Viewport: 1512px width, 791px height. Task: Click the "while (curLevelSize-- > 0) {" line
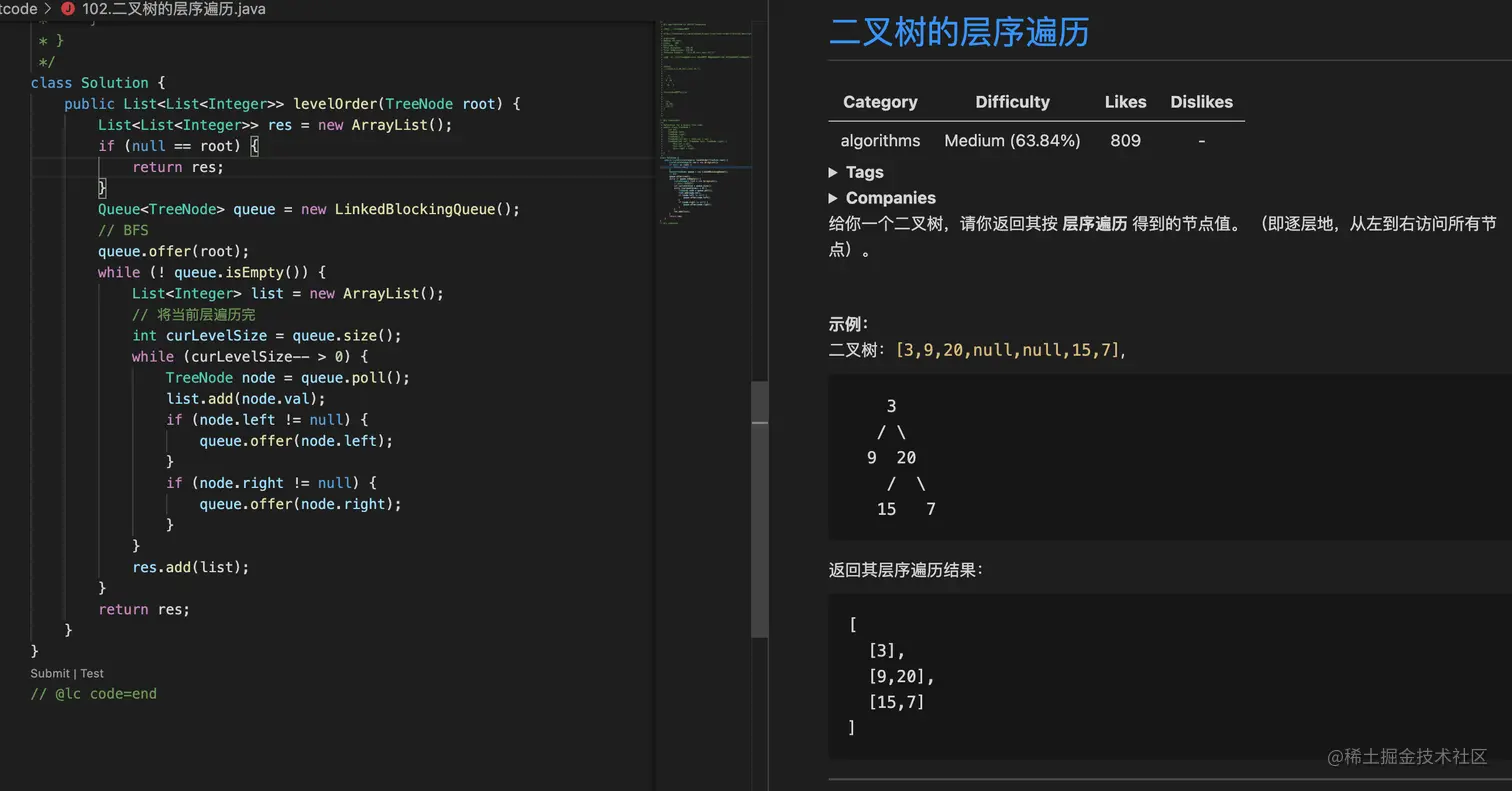click(x=250, y=356)
